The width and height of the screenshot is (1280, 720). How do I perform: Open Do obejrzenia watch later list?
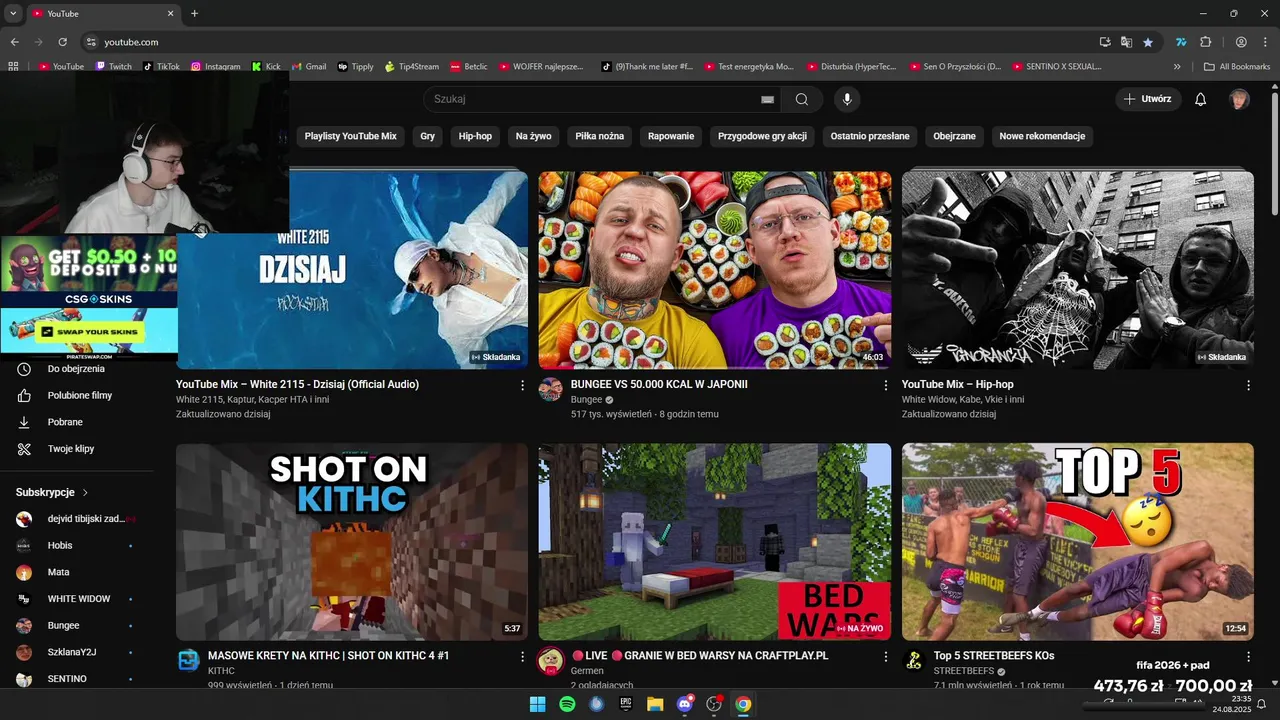76,369
